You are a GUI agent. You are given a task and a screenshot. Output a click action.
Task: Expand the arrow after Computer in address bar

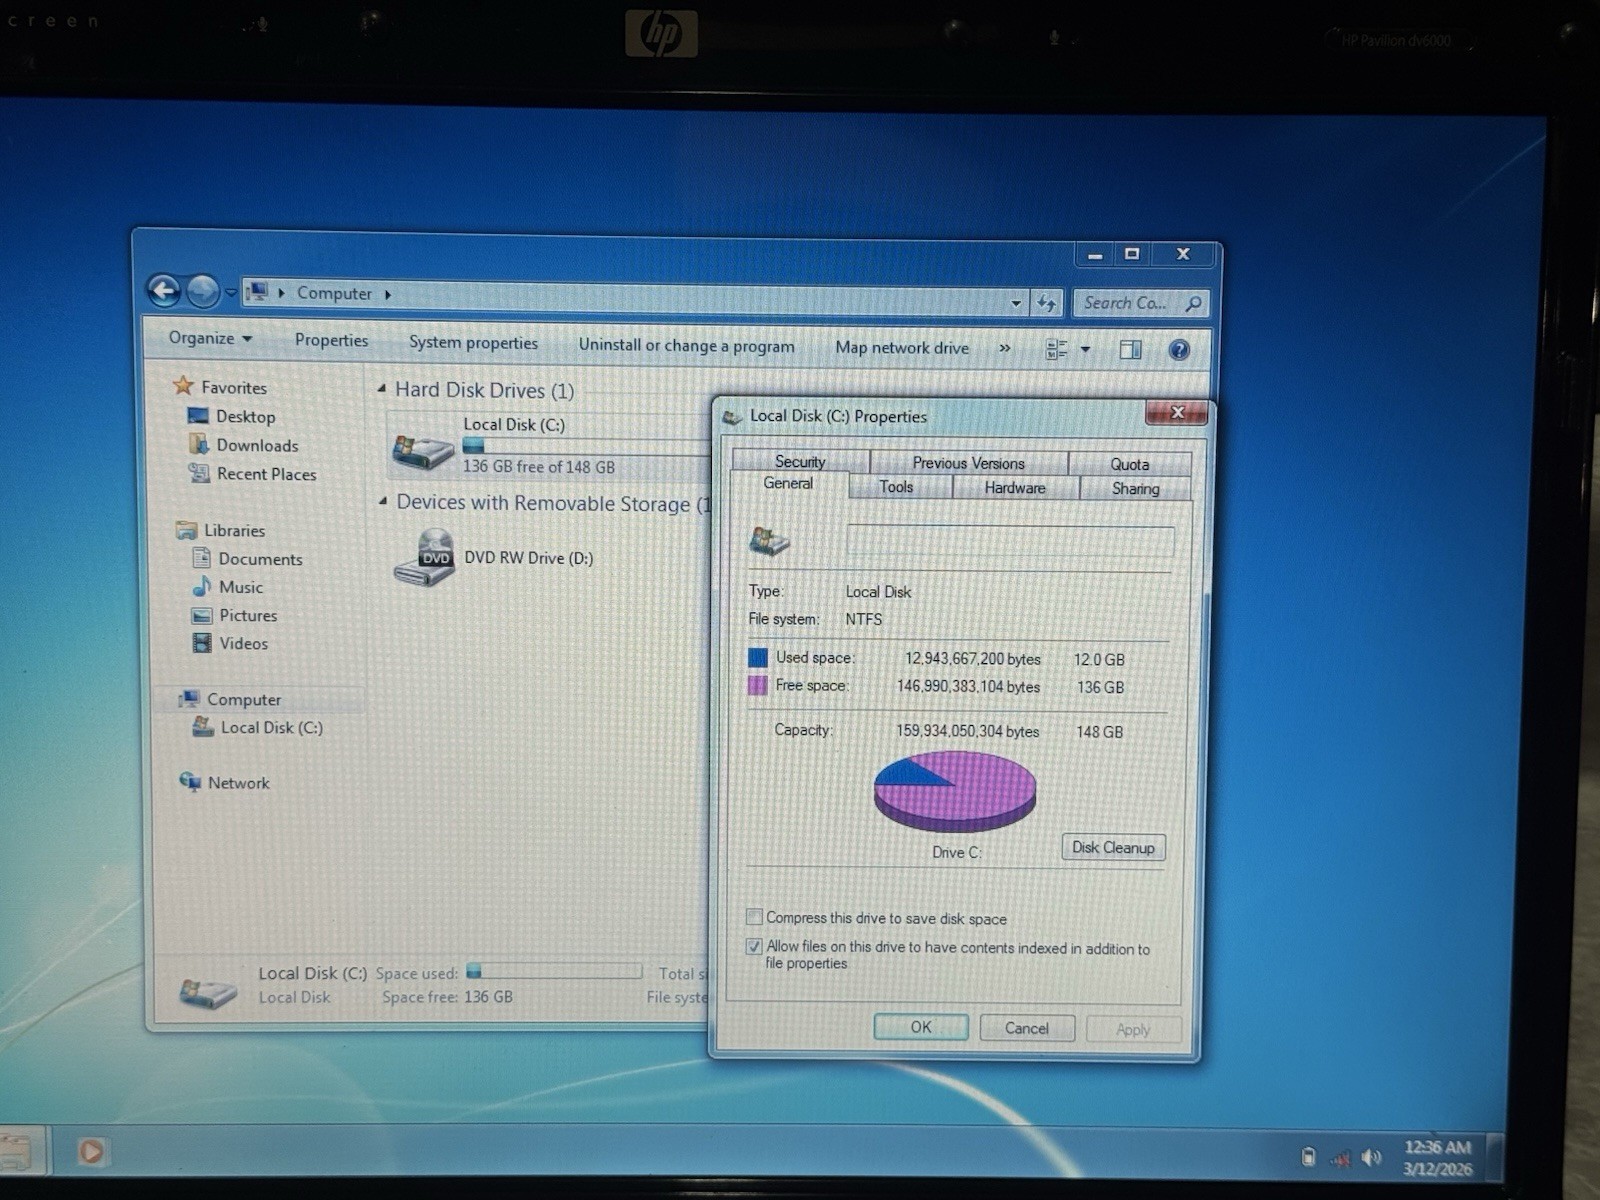[388, 294]
